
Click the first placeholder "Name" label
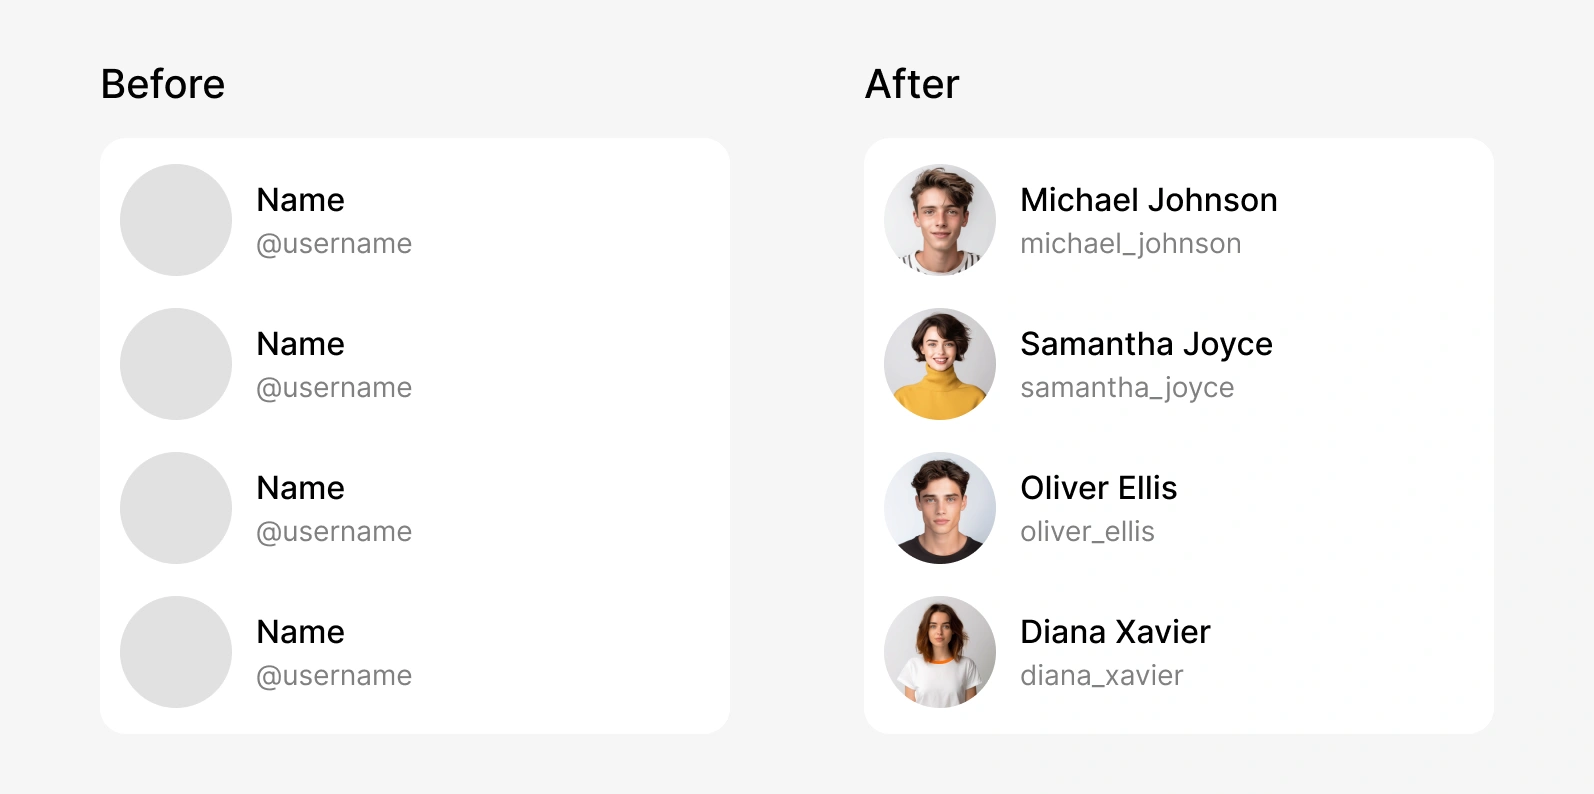point(300,200)
